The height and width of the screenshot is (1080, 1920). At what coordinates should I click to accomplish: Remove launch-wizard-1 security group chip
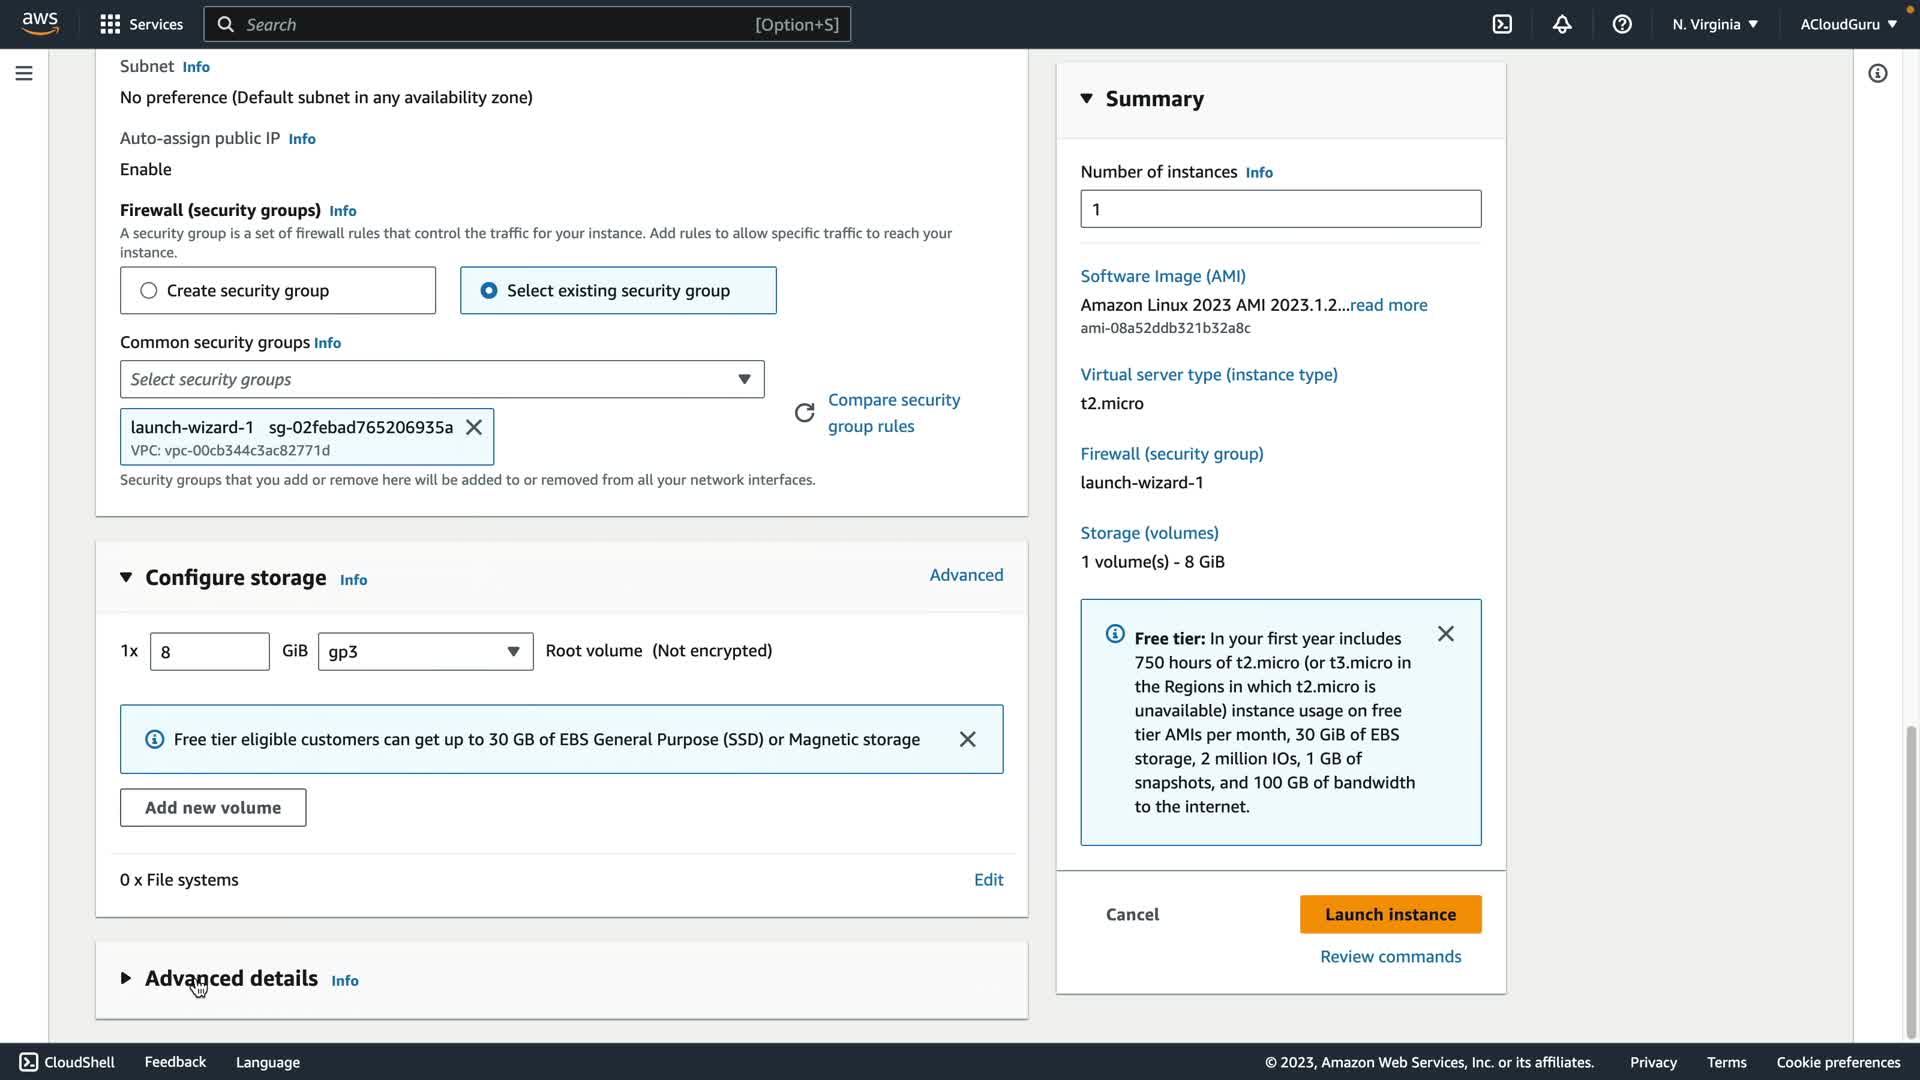coord(474,427)
